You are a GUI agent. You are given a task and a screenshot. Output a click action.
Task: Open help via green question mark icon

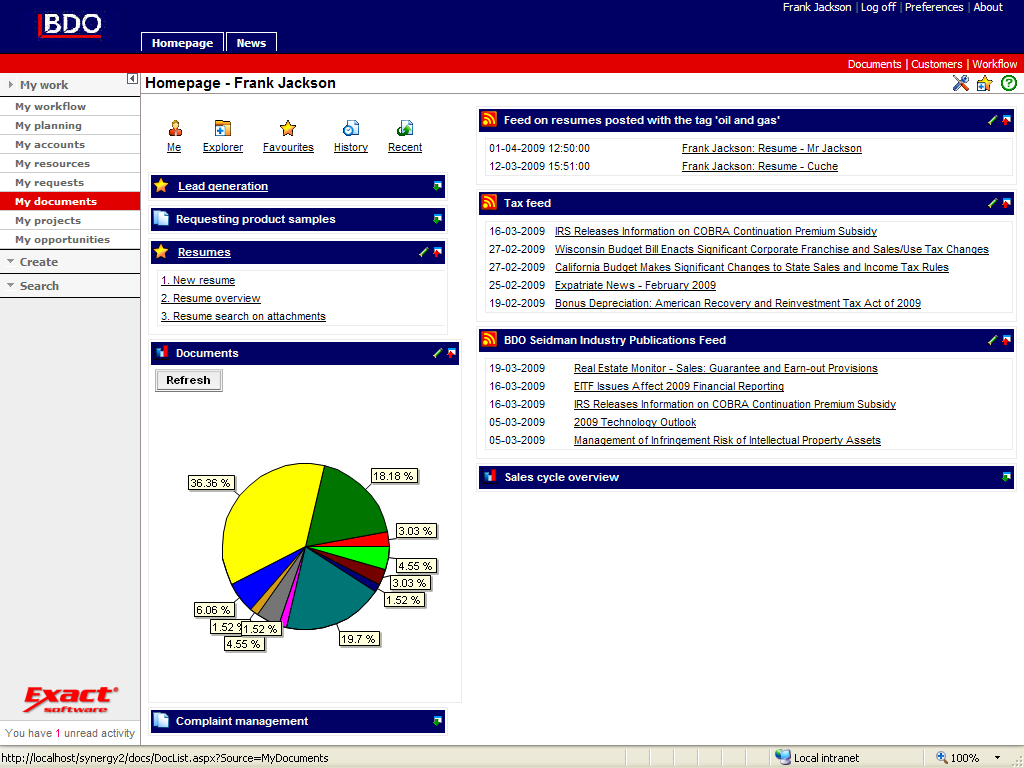coord(1009,83)
